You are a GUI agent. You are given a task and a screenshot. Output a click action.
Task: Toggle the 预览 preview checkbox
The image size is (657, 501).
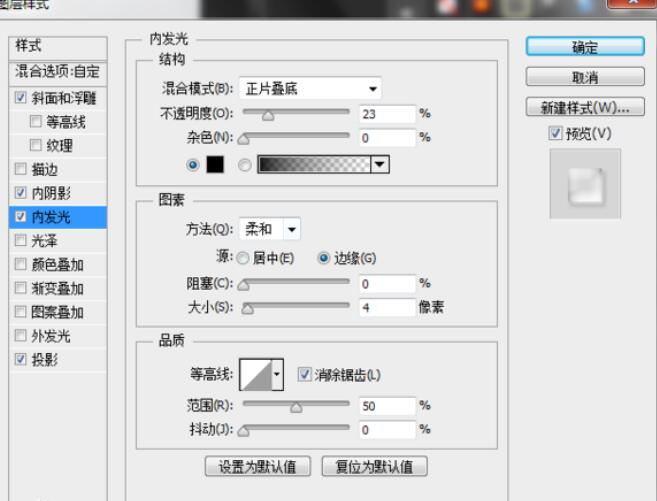click(557, 133)
